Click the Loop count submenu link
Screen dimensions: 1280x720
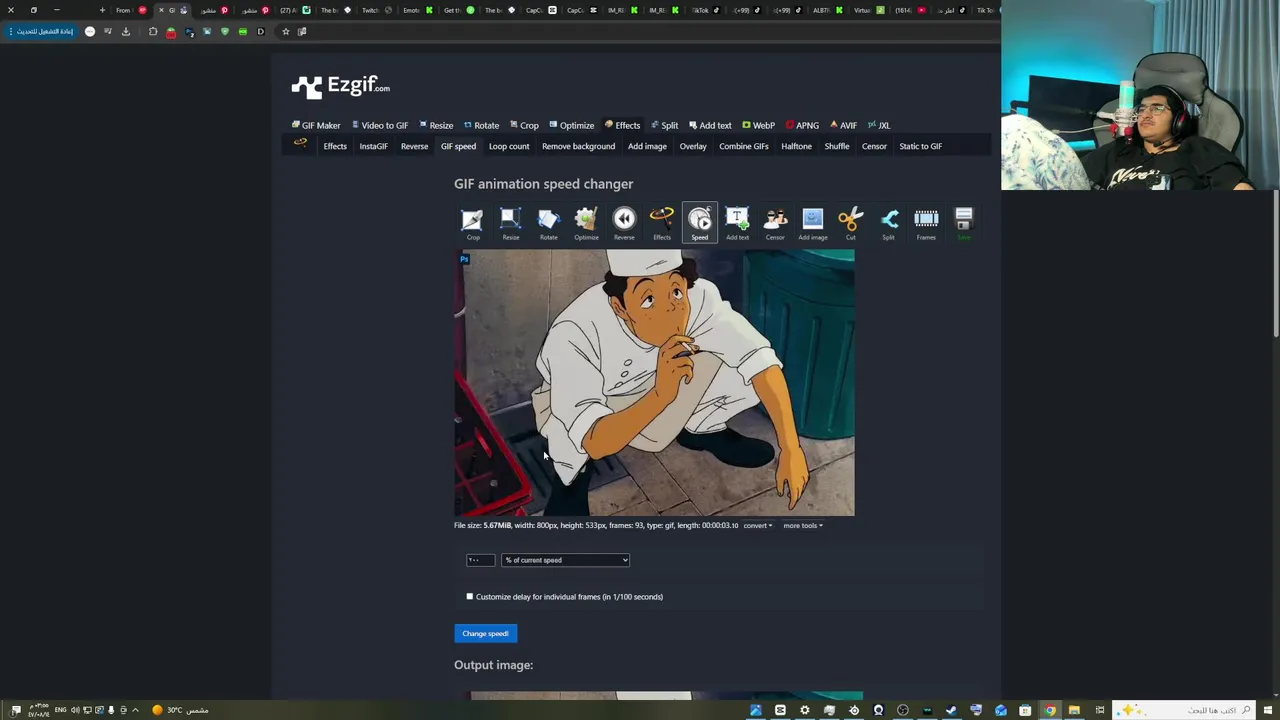(x=509, y=146)
